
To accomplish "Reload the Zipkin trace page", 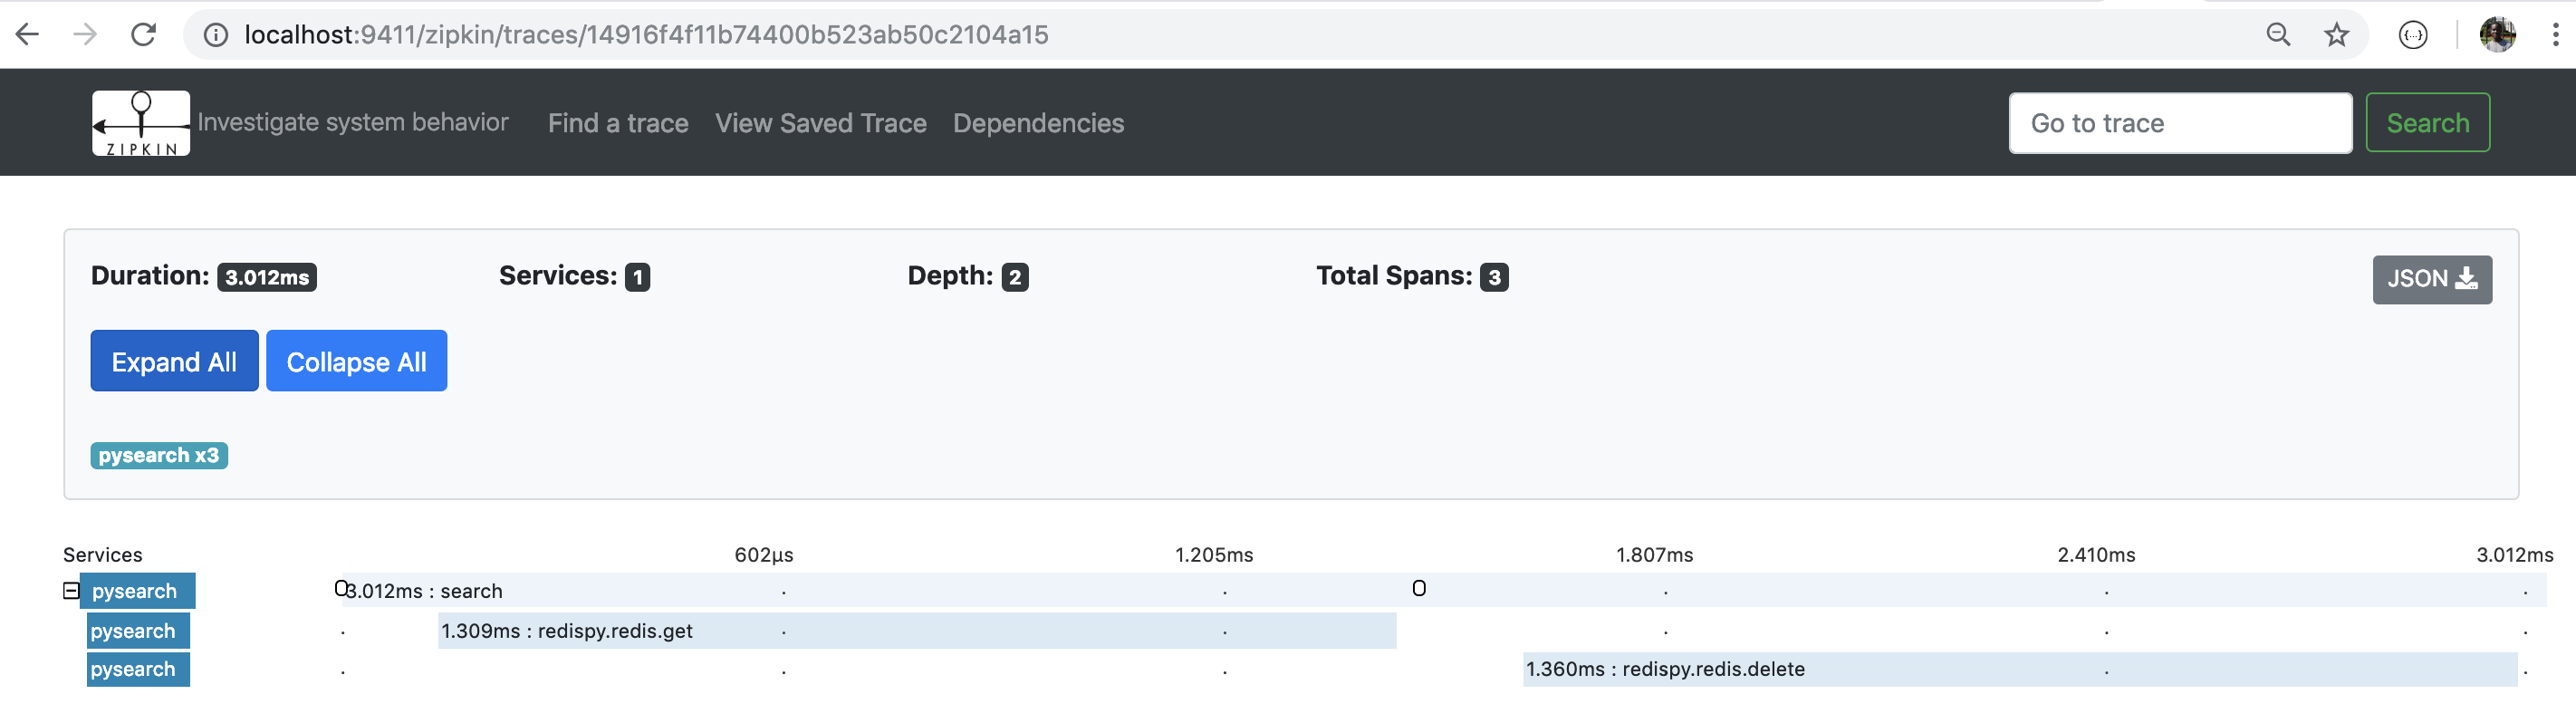I will [x=144, y=35].
